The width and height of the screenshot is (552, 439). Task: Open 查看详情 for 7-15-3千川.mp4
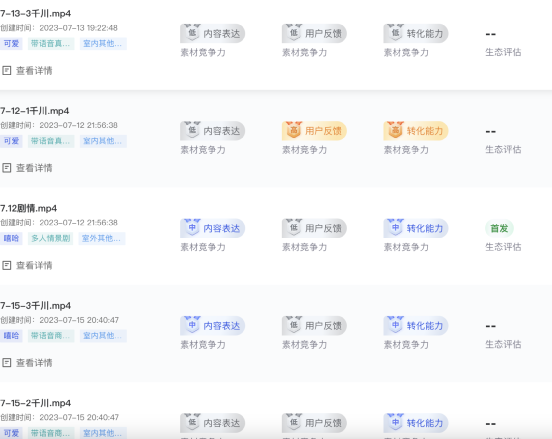pos(27,363)
